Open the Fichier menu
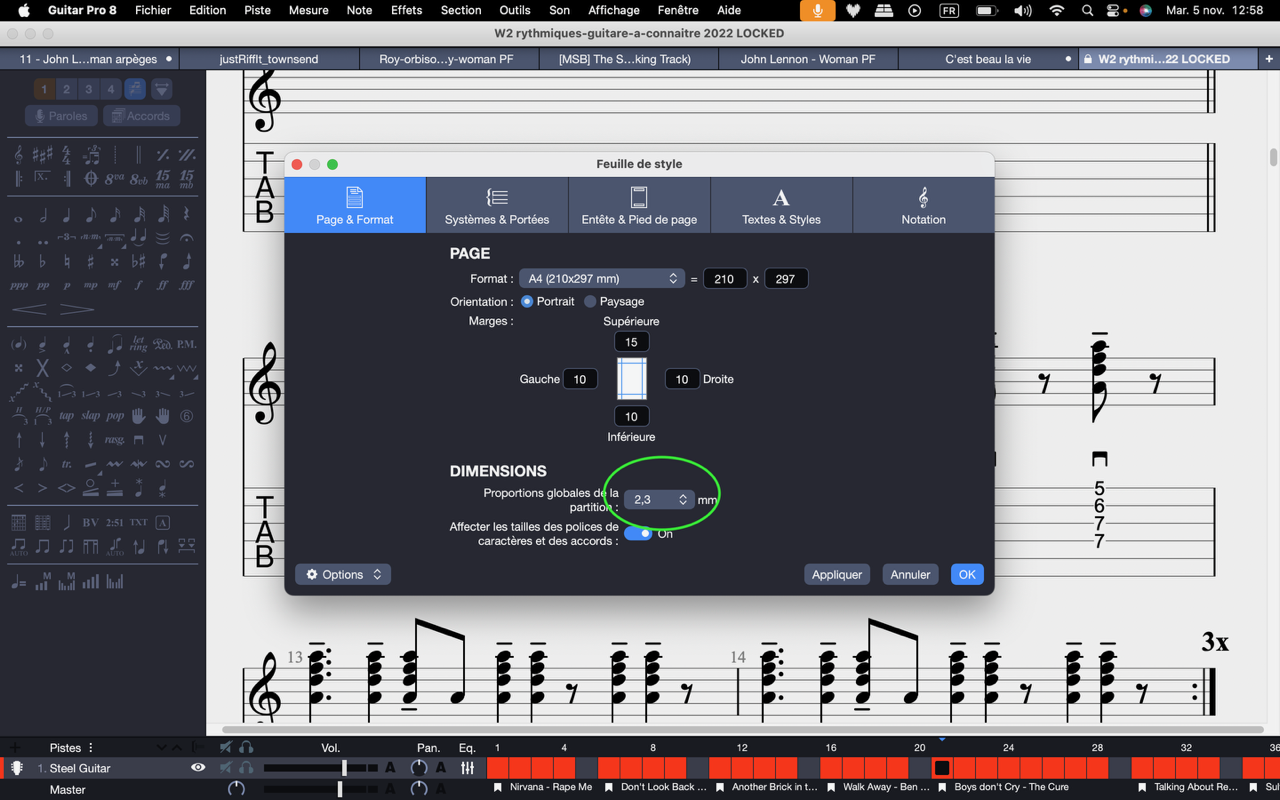The height and width of the screenshot is (800, 1280). tap(153, 10)
